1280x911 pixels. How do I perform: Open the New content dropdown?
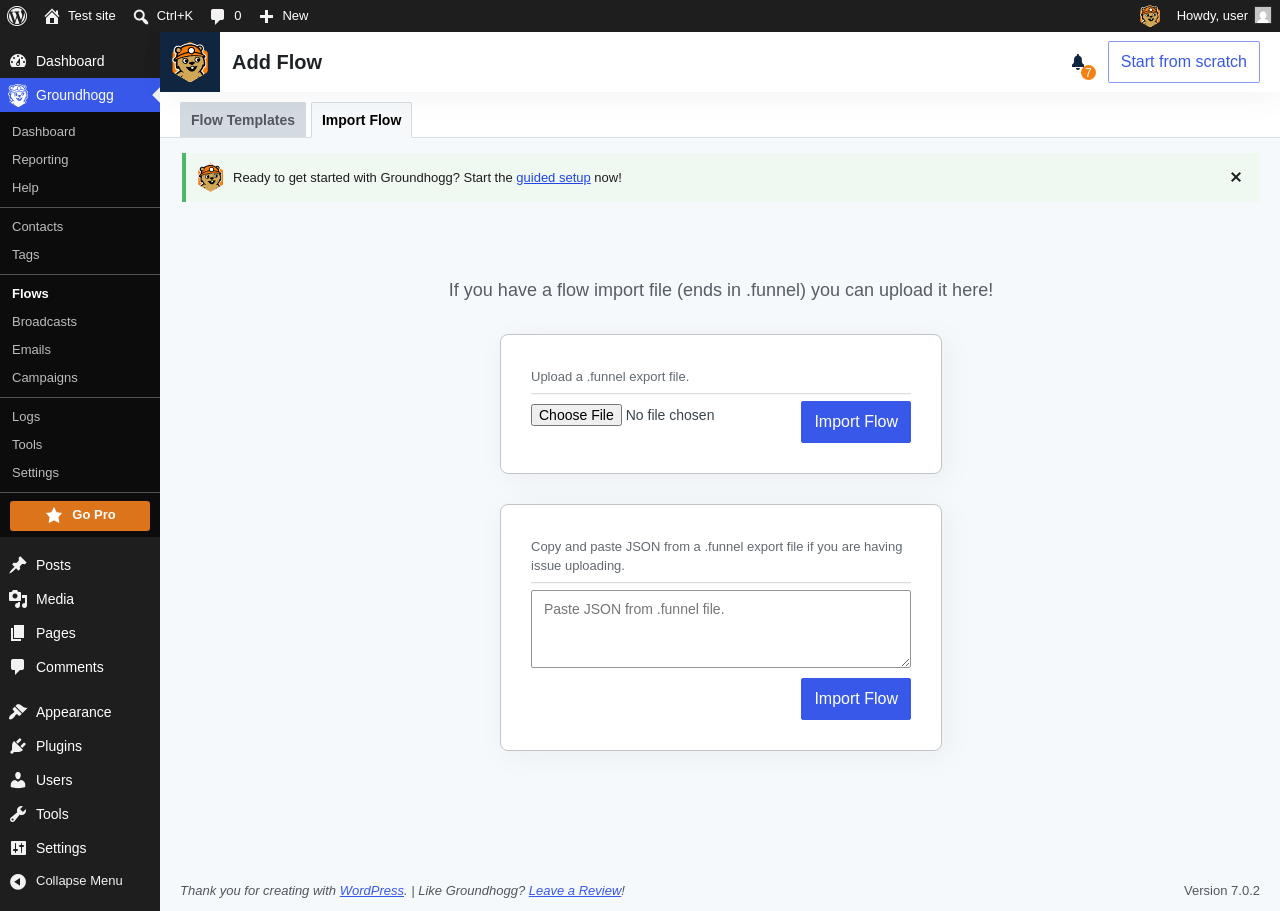(283, 16)
